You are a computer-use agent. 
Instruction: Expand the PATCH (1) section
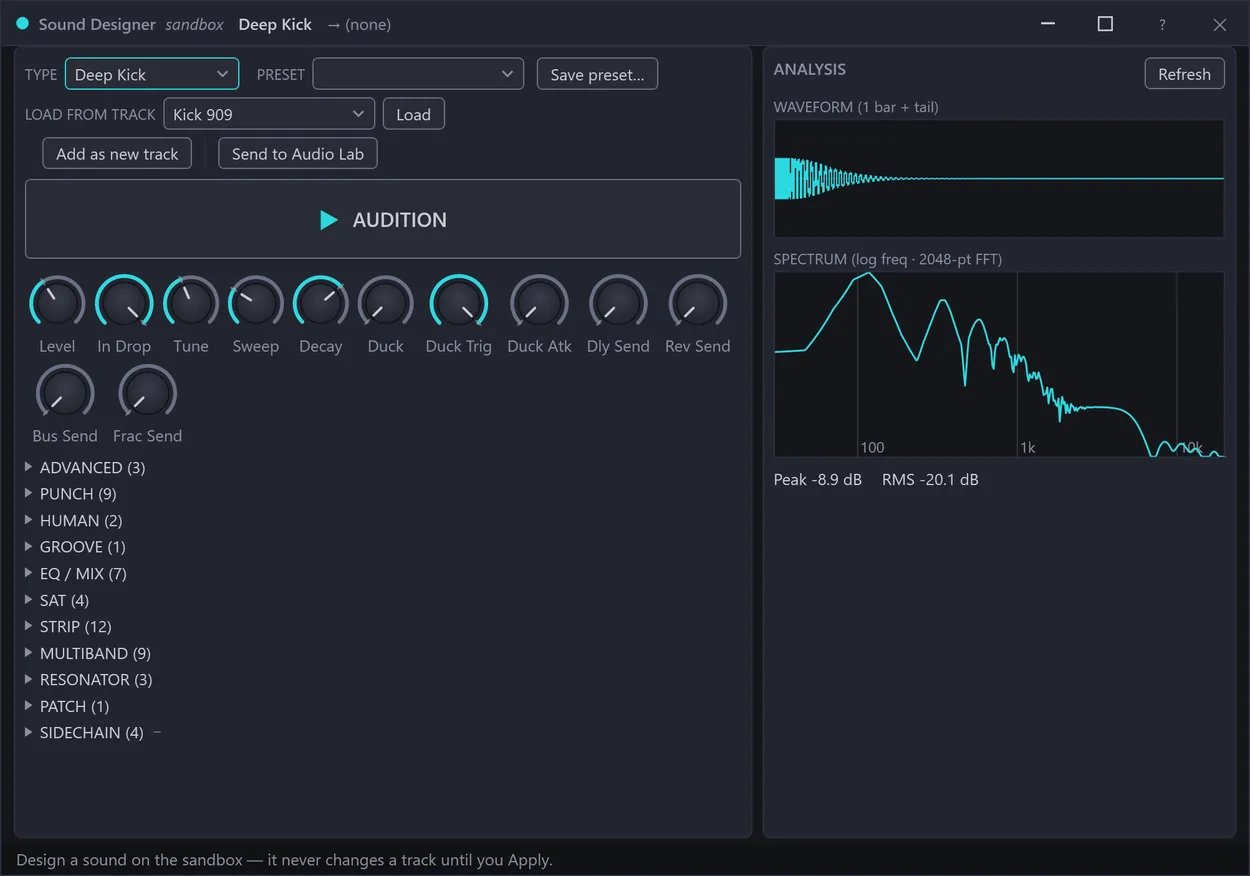coord(66,706)
